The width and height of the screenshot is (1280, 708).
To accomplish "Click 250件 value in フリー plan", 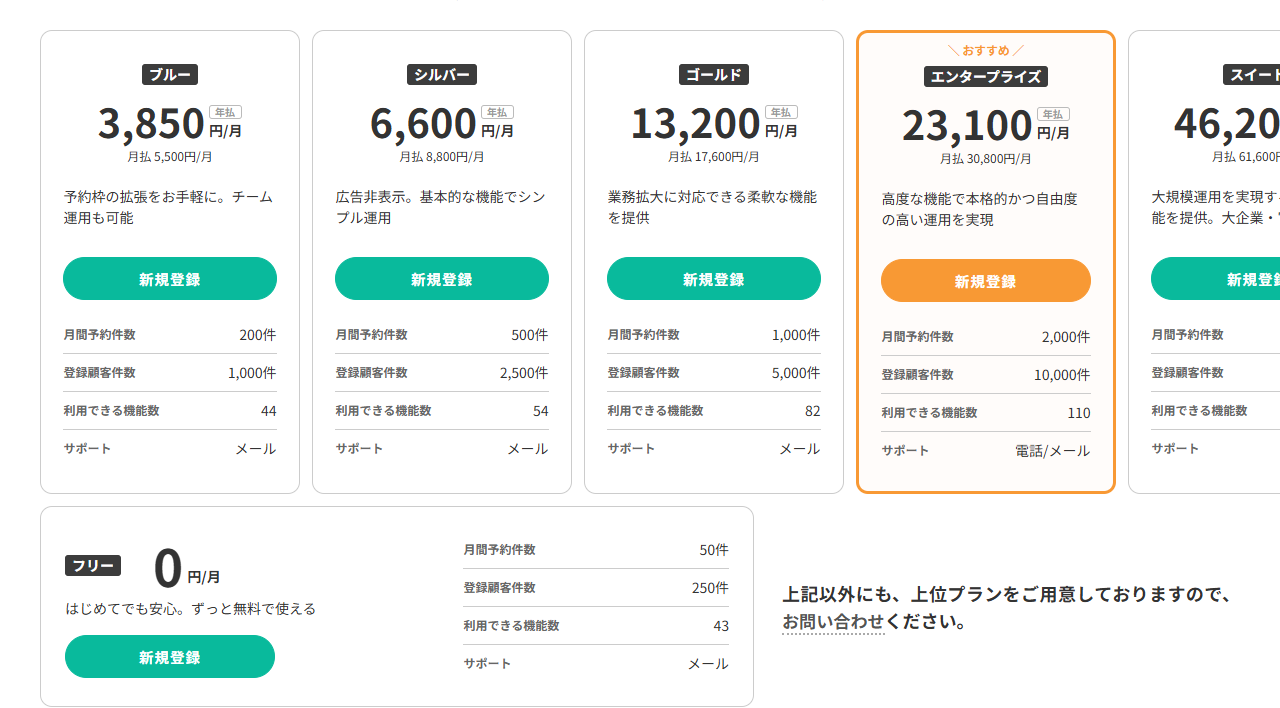I will click(710, 588).
